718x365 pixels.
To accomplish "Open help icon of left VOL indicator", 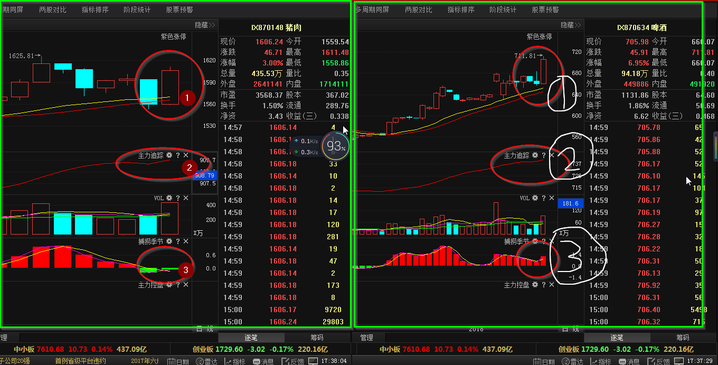I will pos(178,198).
